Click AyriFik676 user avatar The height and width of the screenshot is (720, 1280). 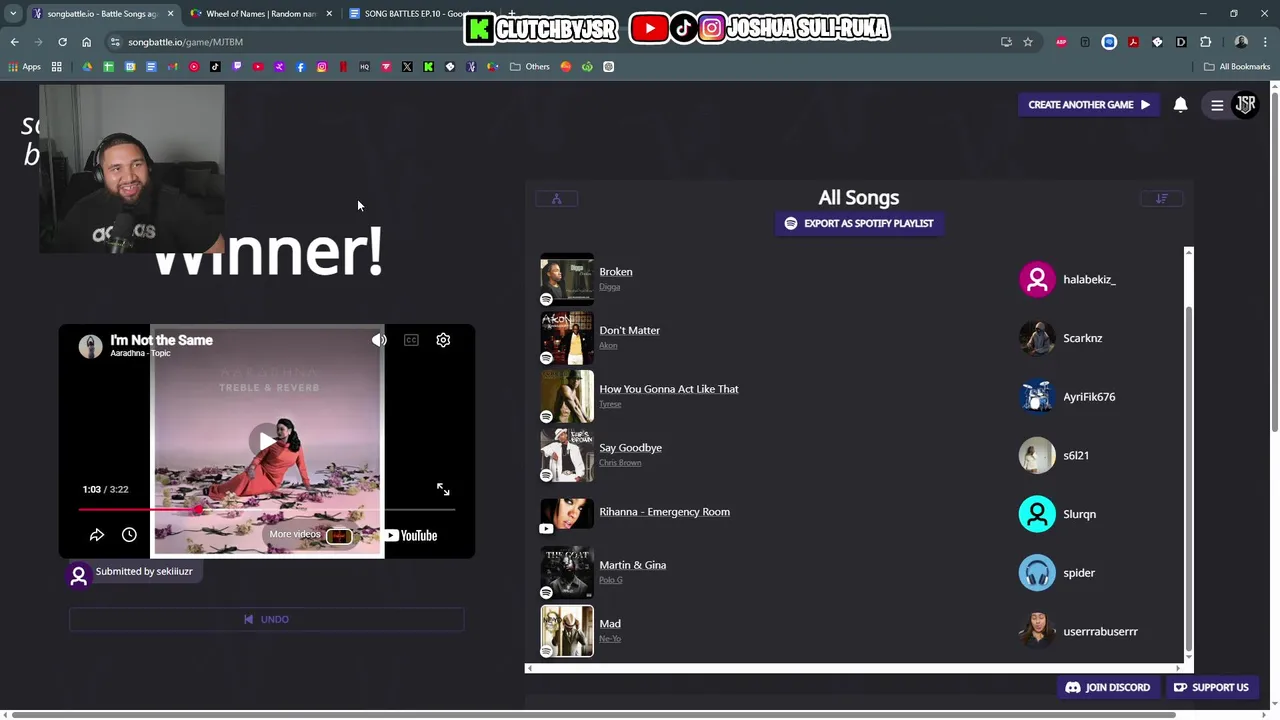point(1037,397)
